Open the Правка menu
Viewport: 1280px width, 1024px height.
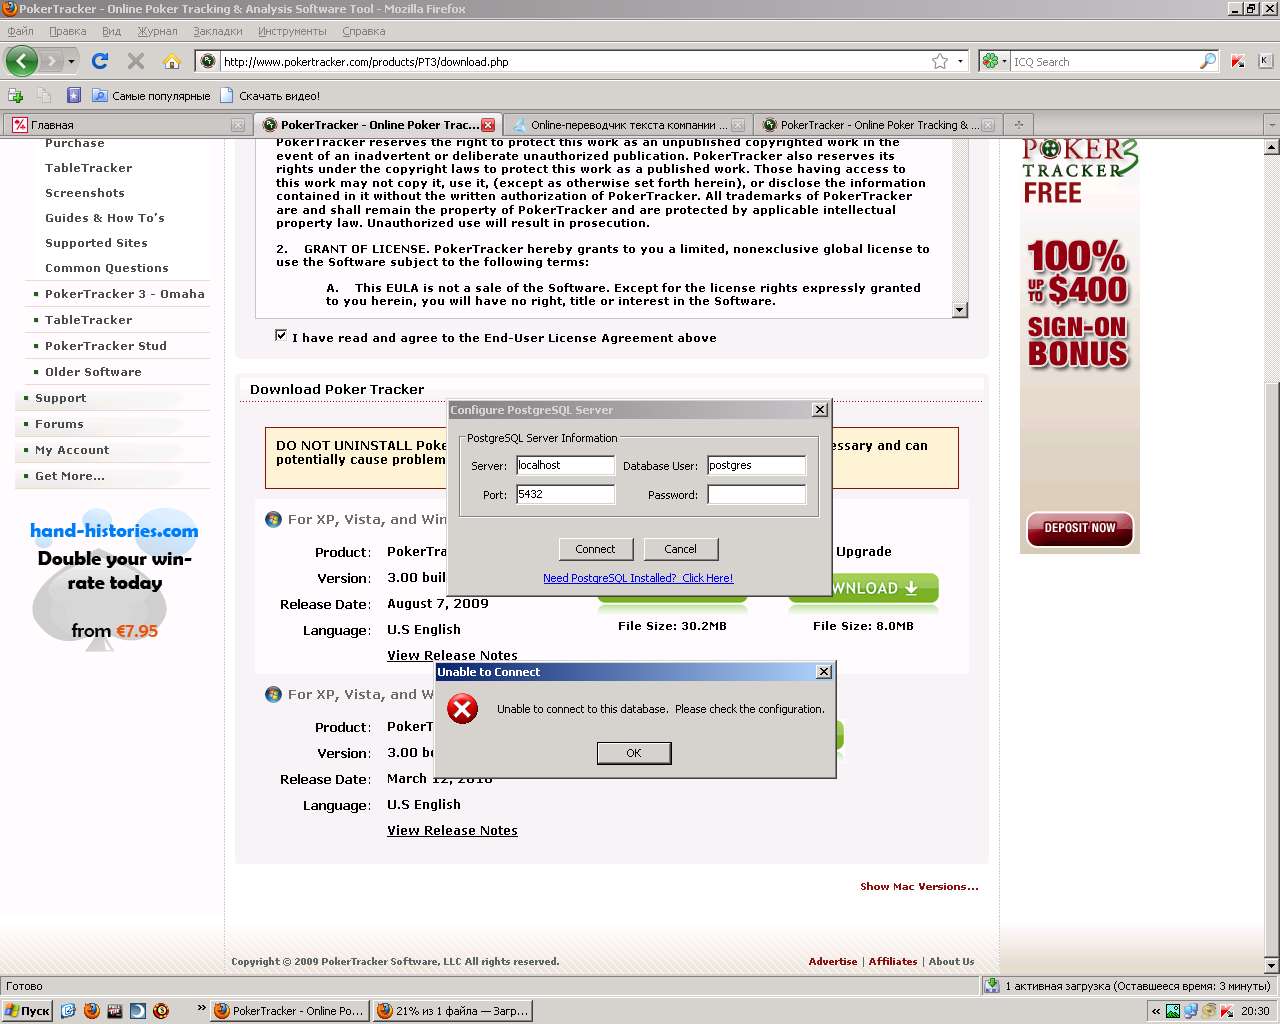[68, 31]
